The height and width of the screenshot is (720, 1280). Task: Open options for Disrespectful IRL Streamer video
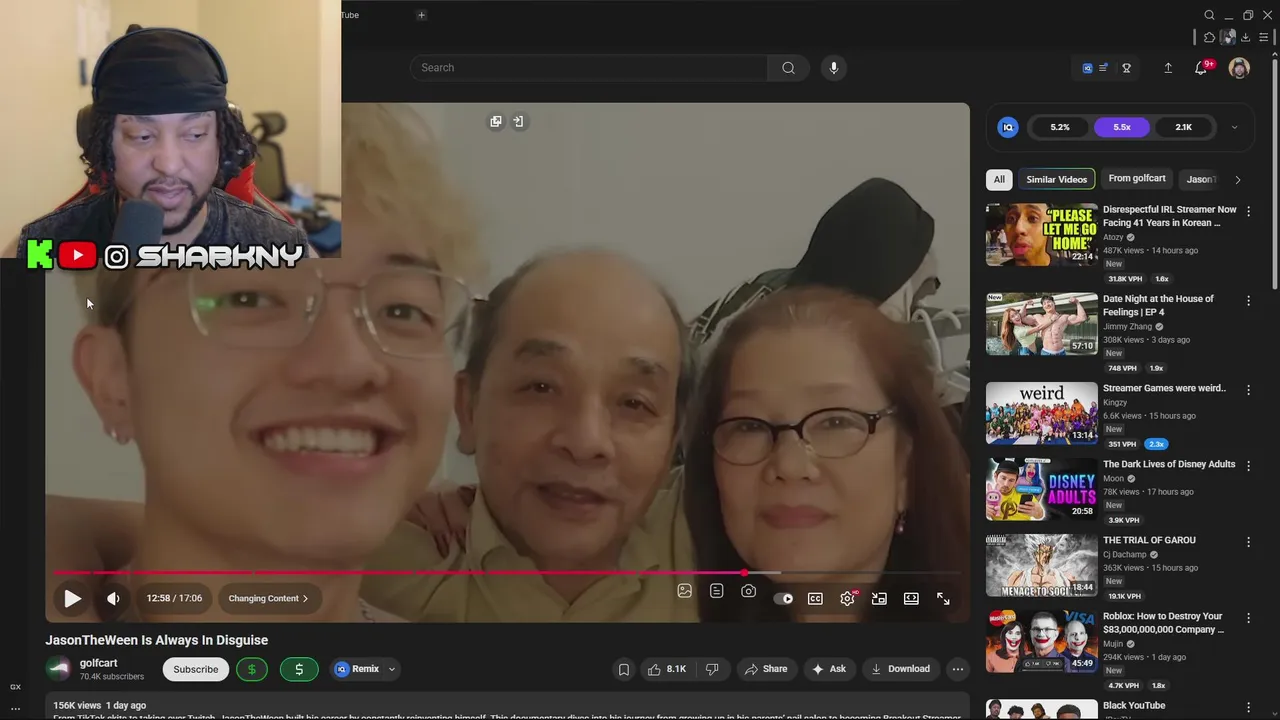(1248, 211)
